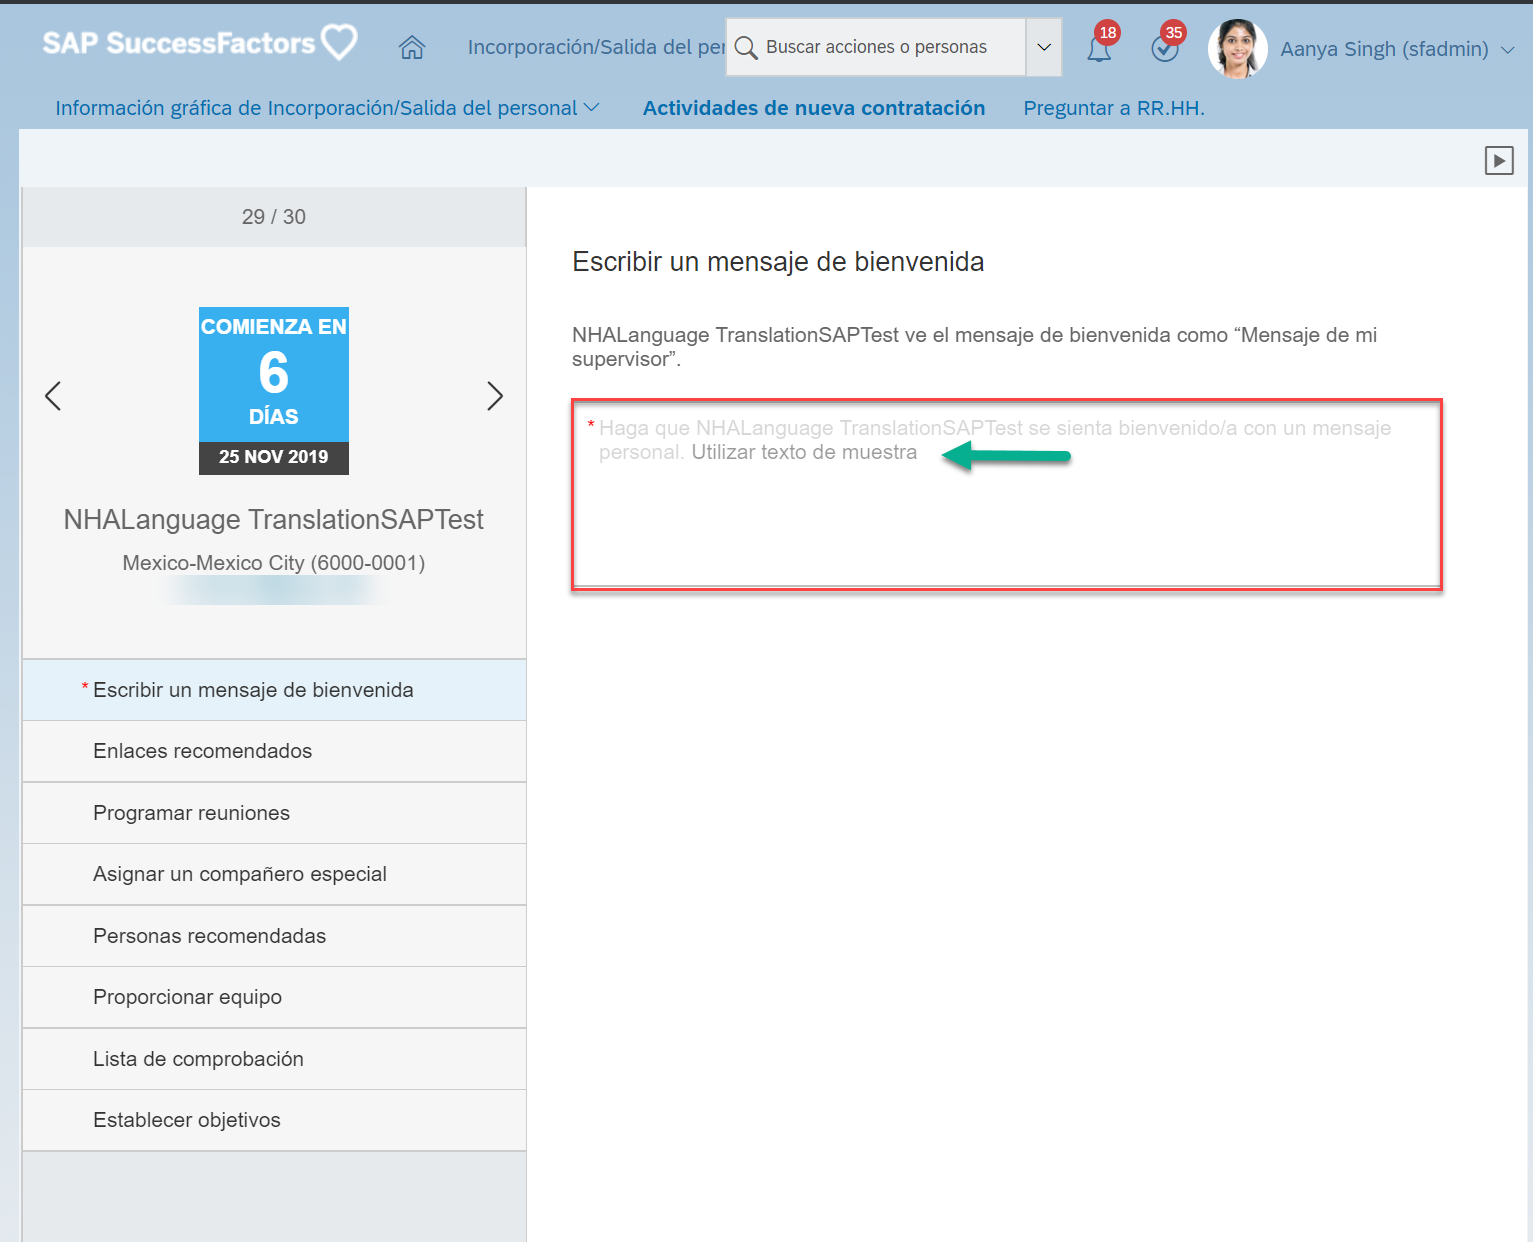The height and width of the screenshot is (1242, 1533).
Task: Click the play panel icon at right
Action: (1499, 160)
